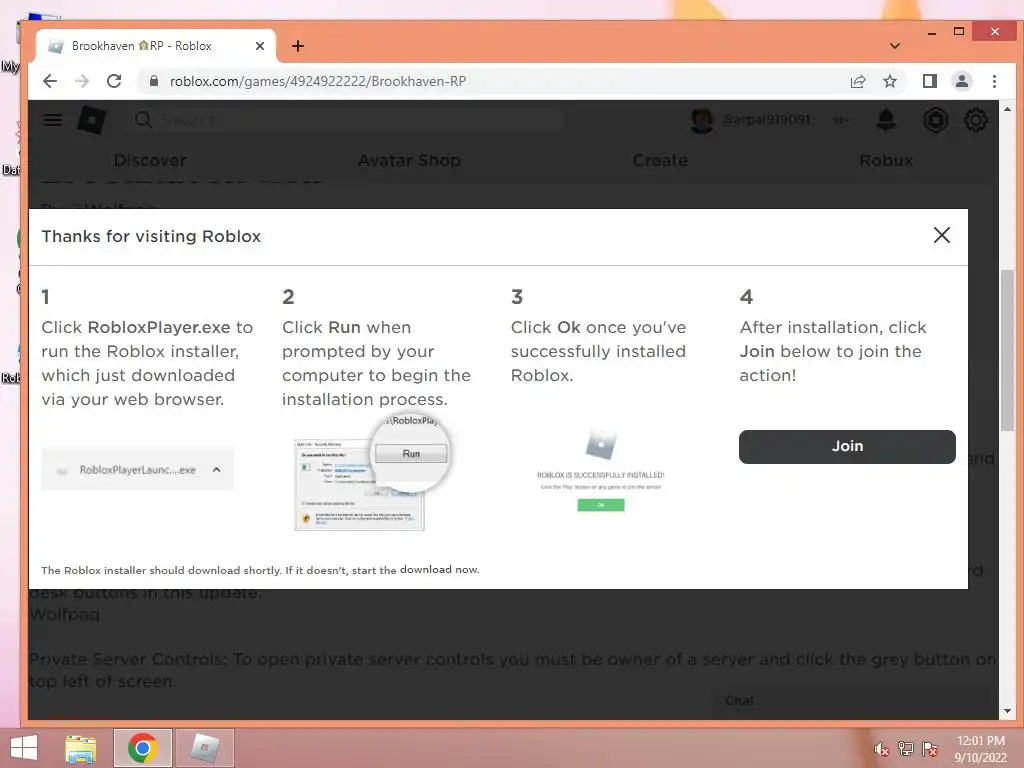Click the muted volume tray icon
The image size is (1024, 768).
coord(881,750)
